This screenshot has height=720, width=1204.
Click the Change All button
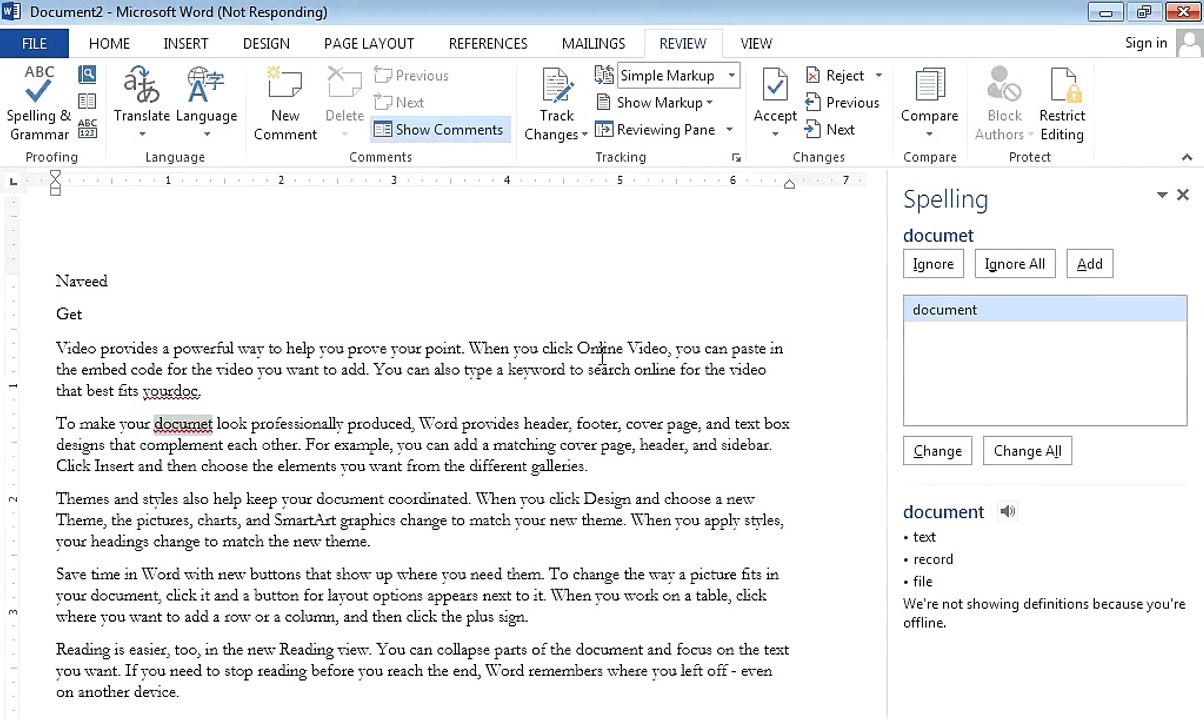[x=1027, y=451]
